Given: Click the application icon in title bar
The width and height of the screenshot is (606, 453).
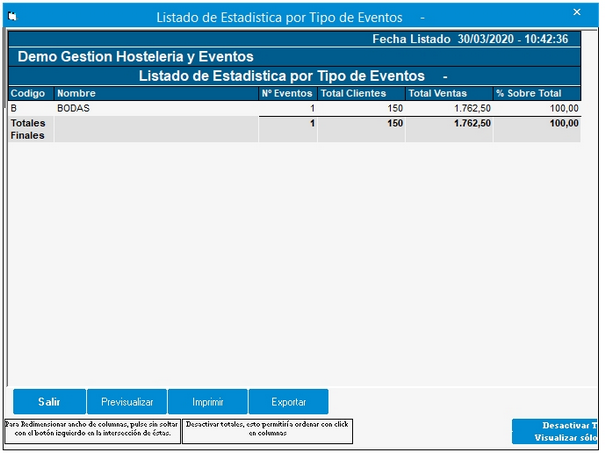Looking at the screenshot, I should 13,17.
